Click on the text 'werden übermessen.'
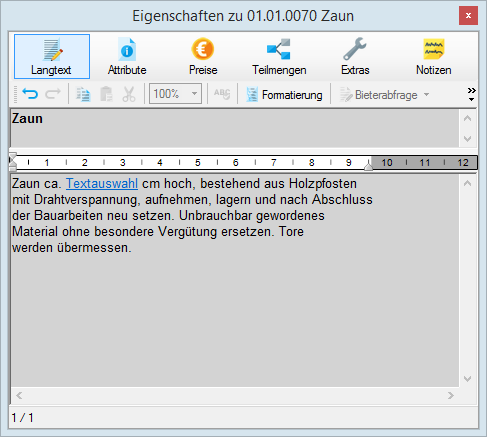 72,248
